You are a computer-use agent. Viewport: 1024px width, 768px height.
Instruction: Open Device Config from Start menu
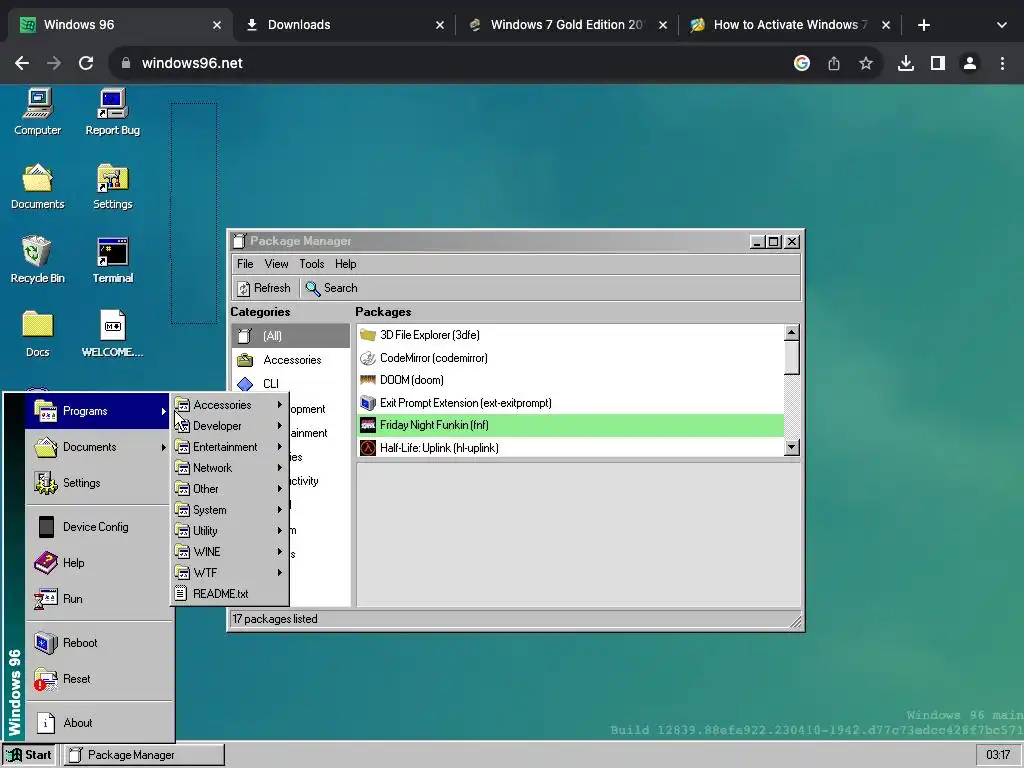pos(99,527)
